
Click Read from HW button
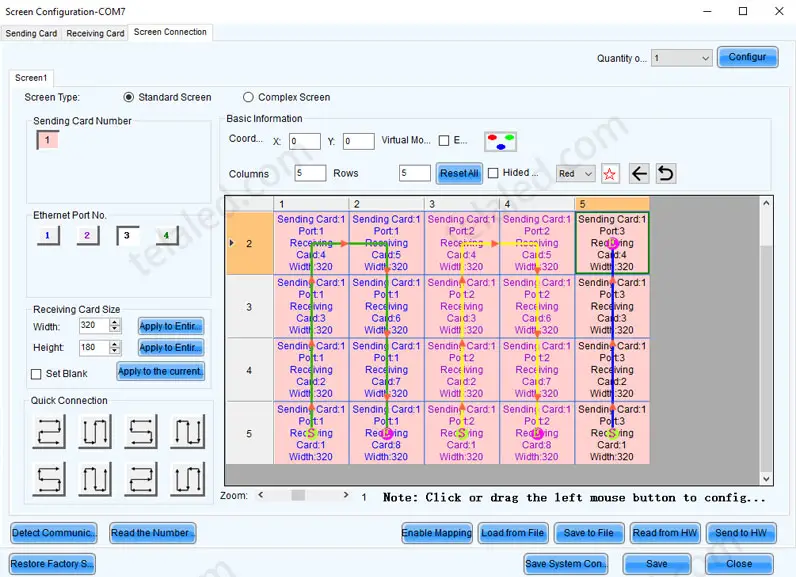tap(665, 533)
